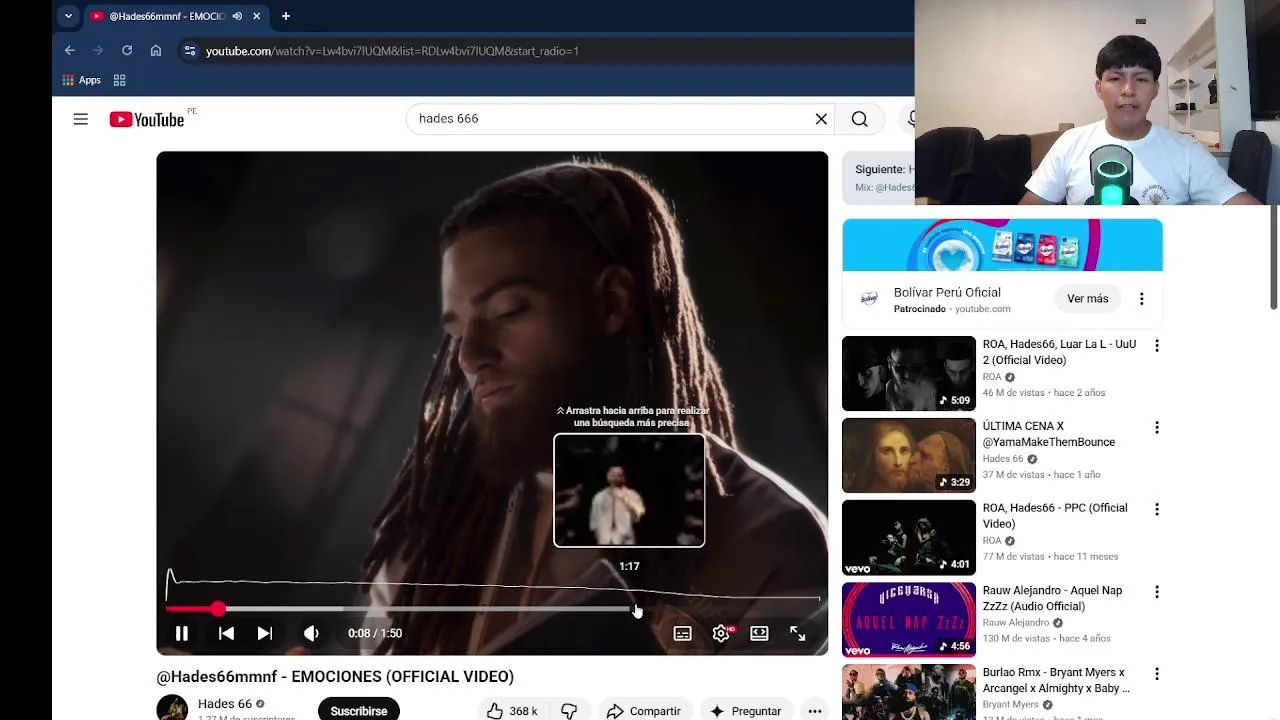Open options for Burlao Rmx video
The image size is (1280, 720).
[x=1157, y=674]
